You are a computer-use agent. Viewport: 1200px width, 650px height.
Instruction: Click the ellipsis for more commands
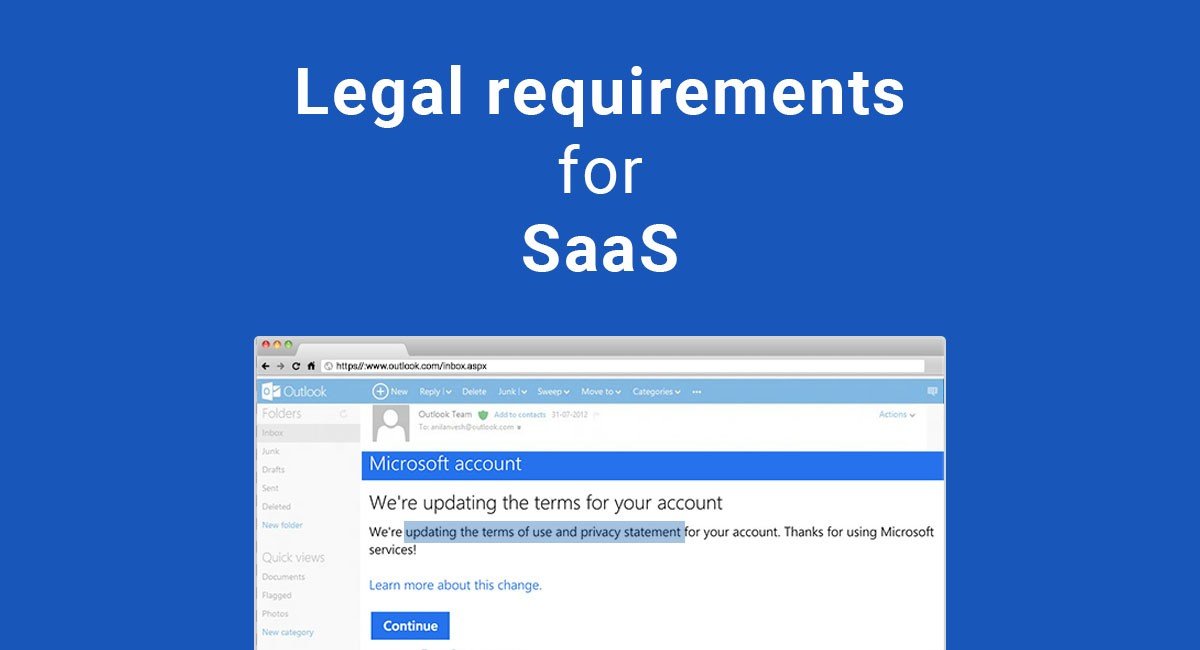click(x=696, y=391)
